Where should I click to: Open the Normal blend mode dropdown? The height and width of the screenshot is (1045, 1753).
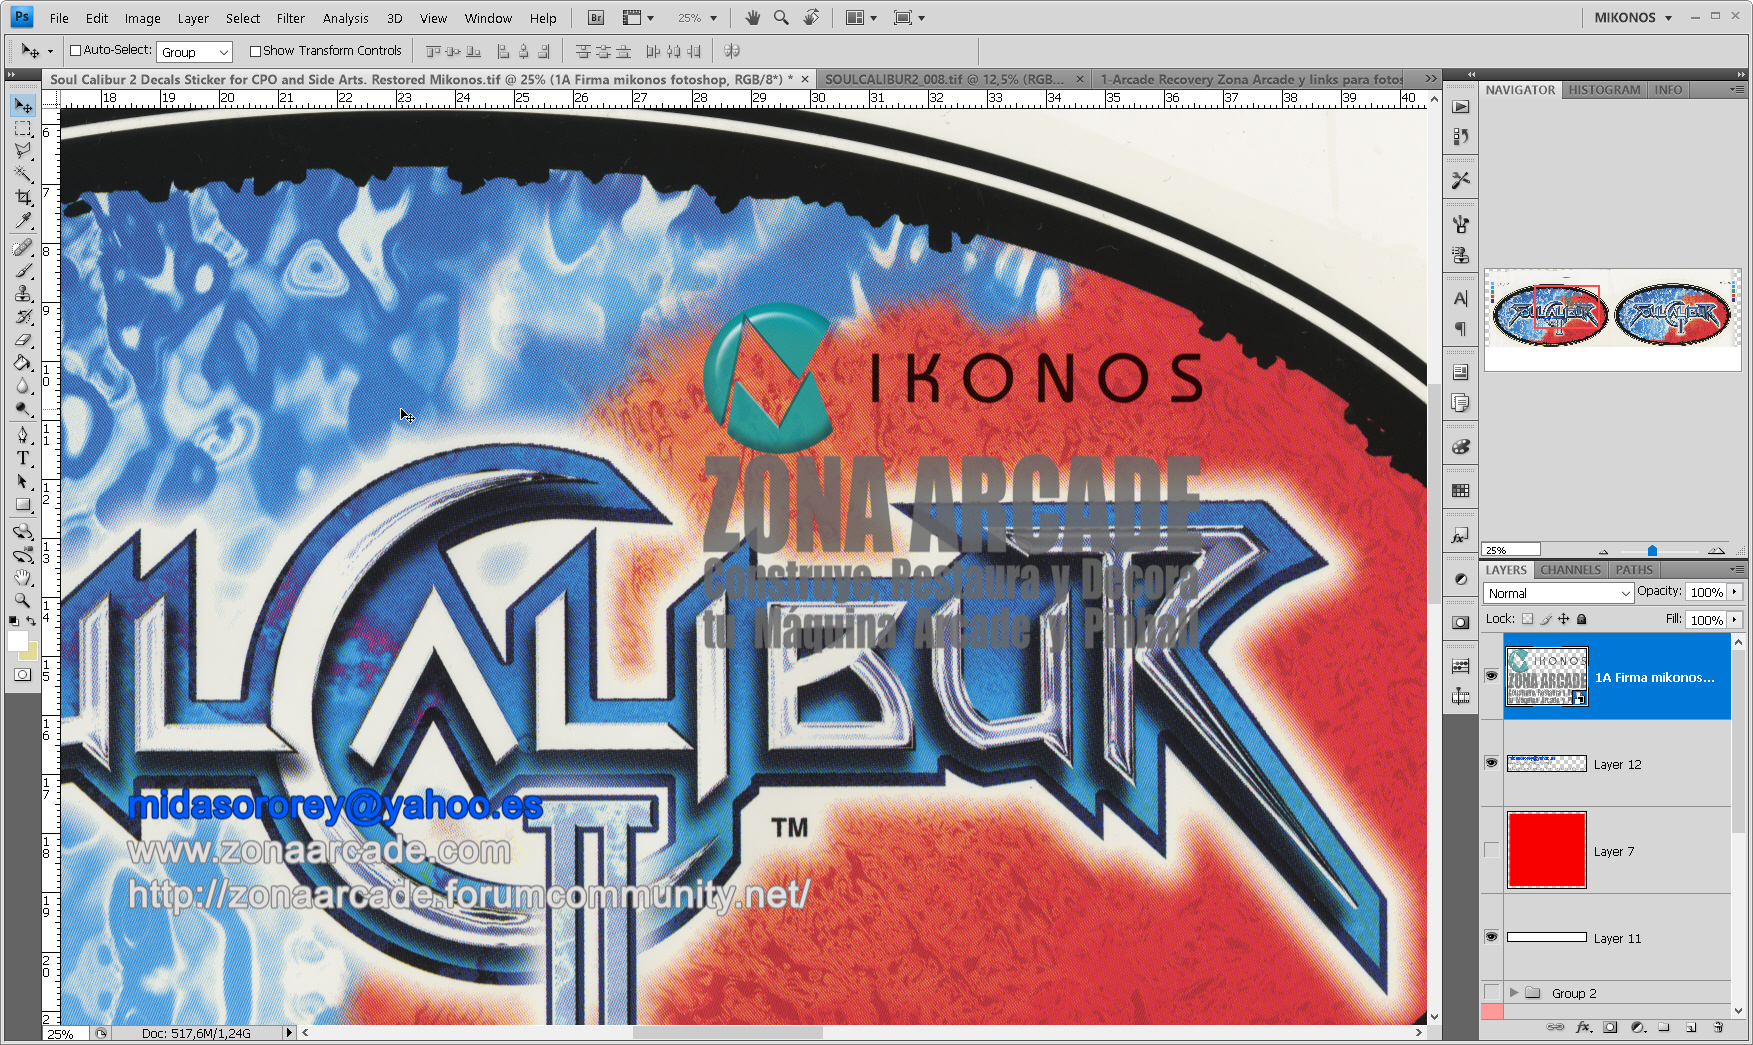point(1556,592)
